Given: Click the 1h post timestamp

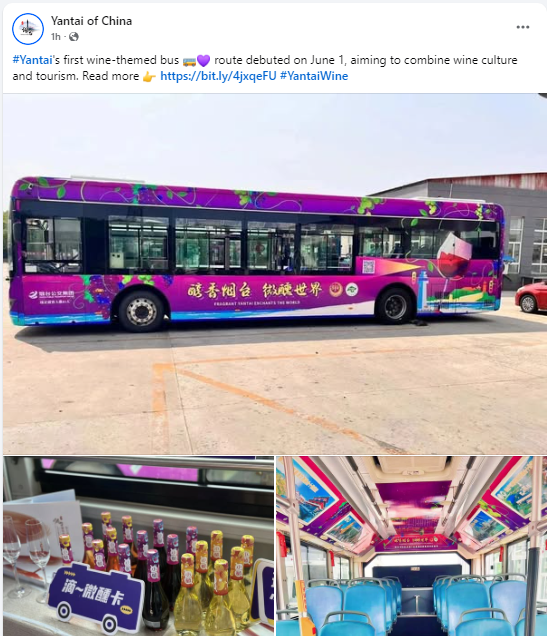Looking at the screenshot, I should (56, 37).
